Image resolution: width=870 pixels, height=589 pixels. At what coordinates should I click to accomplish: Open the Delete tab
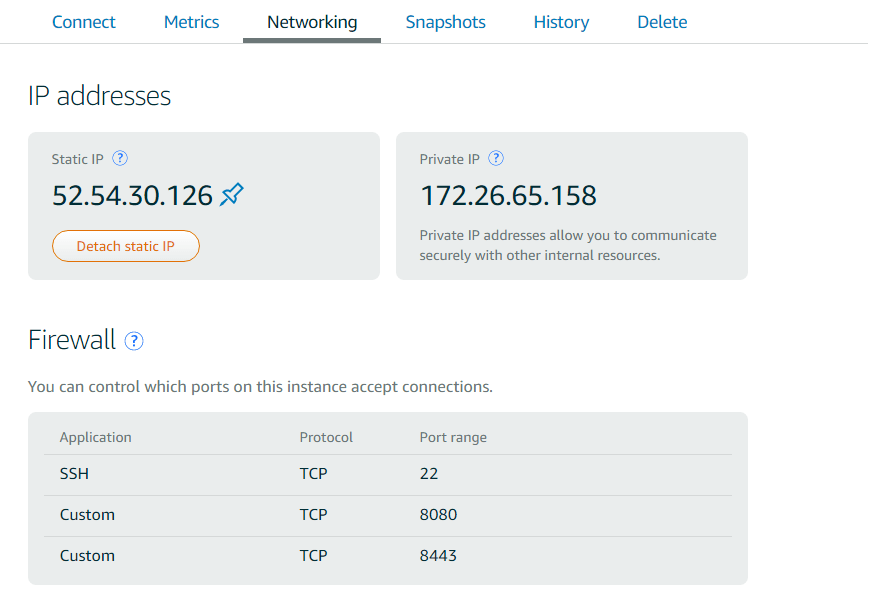662,22
